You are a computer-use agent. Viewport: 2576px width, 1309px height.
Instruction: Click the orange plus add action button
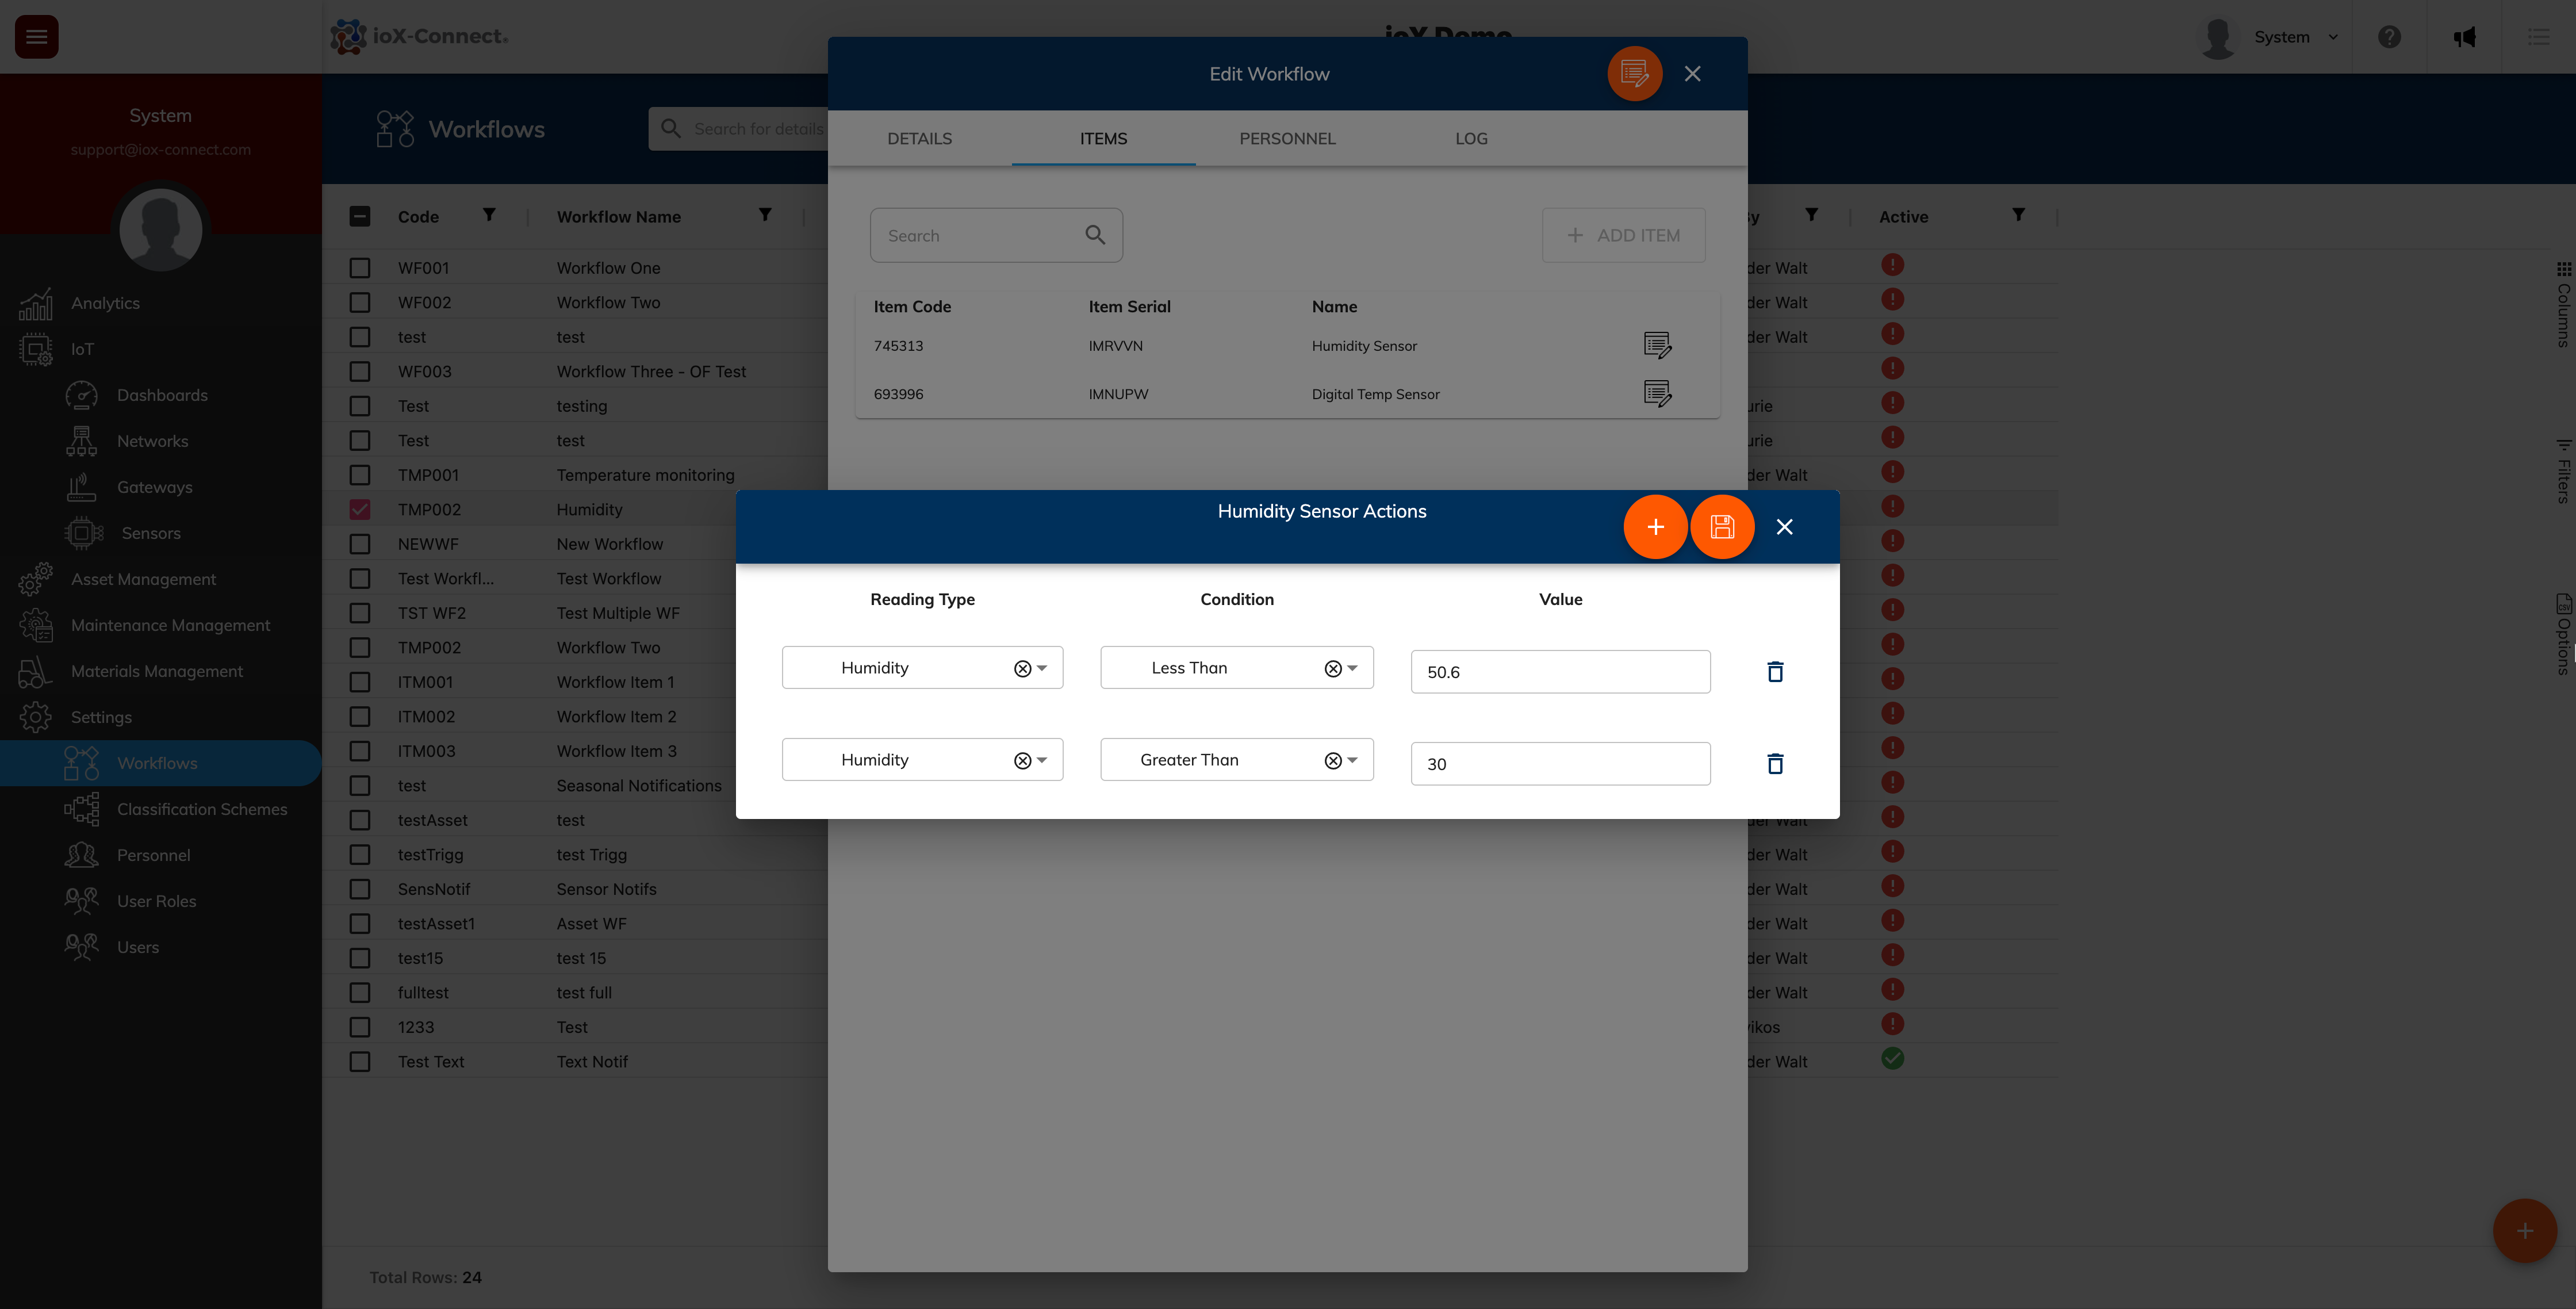[1655, 527]
